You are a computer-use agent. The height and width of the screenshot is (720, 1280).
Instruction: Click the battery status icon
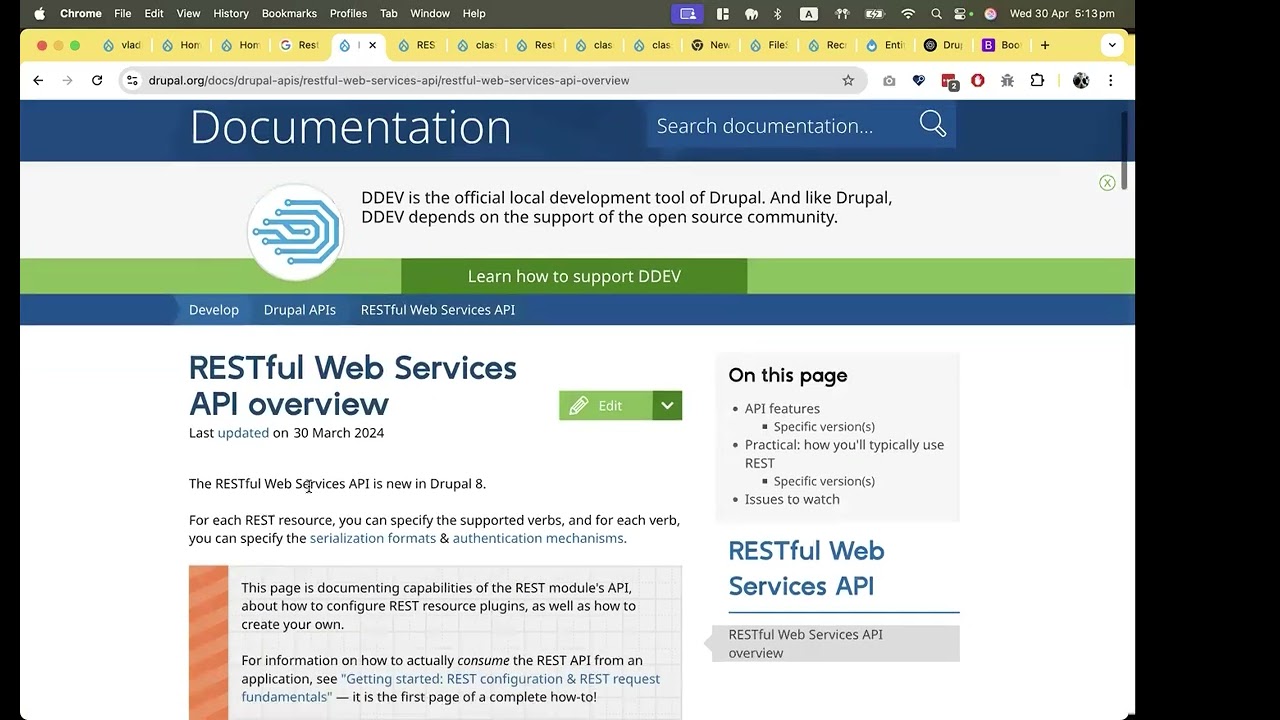click(875, 13)
